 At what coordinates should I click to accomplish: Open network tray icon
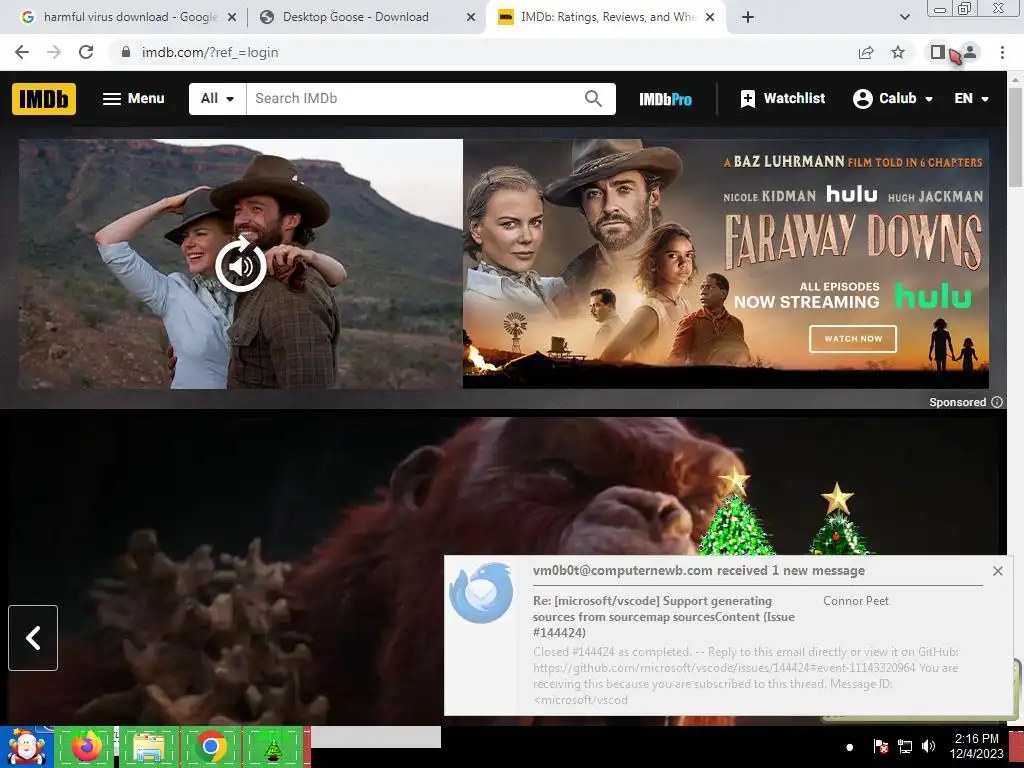click(x=904, y=746)
